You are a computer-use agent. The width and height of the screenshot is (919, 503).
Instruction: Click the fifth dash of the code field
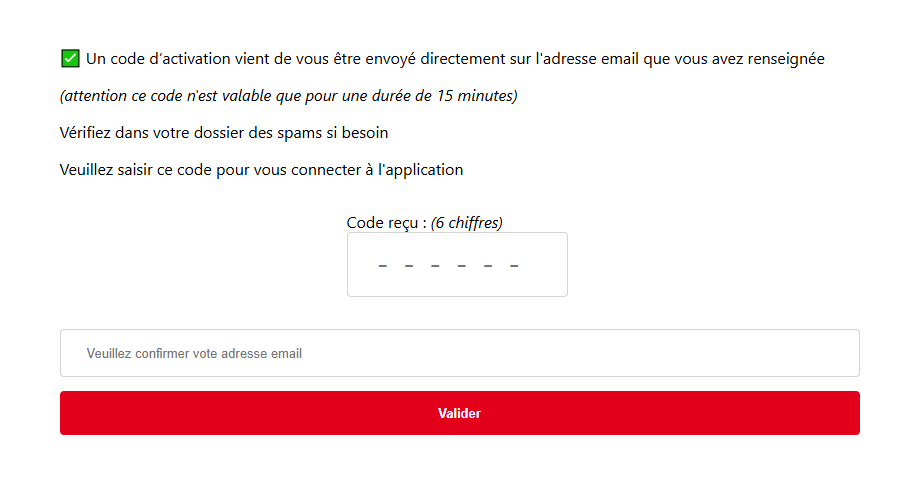coord(488,266)
